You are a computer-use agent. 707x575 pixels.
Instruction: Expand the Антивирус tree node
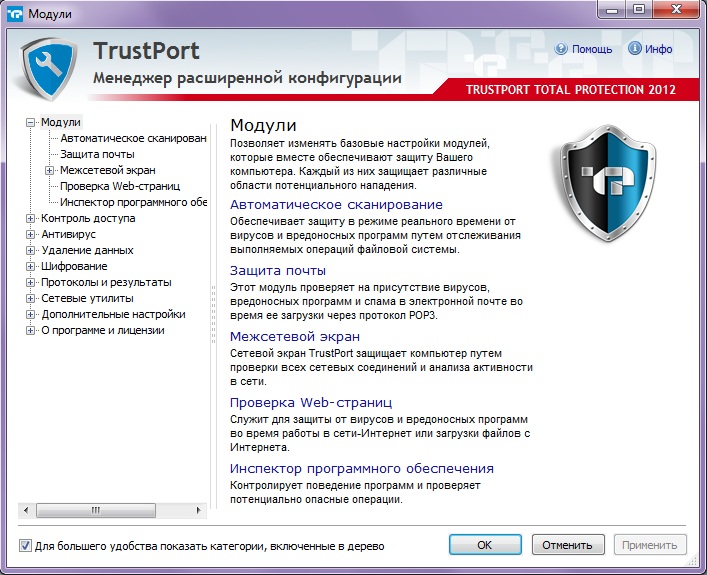click(30, 235)
